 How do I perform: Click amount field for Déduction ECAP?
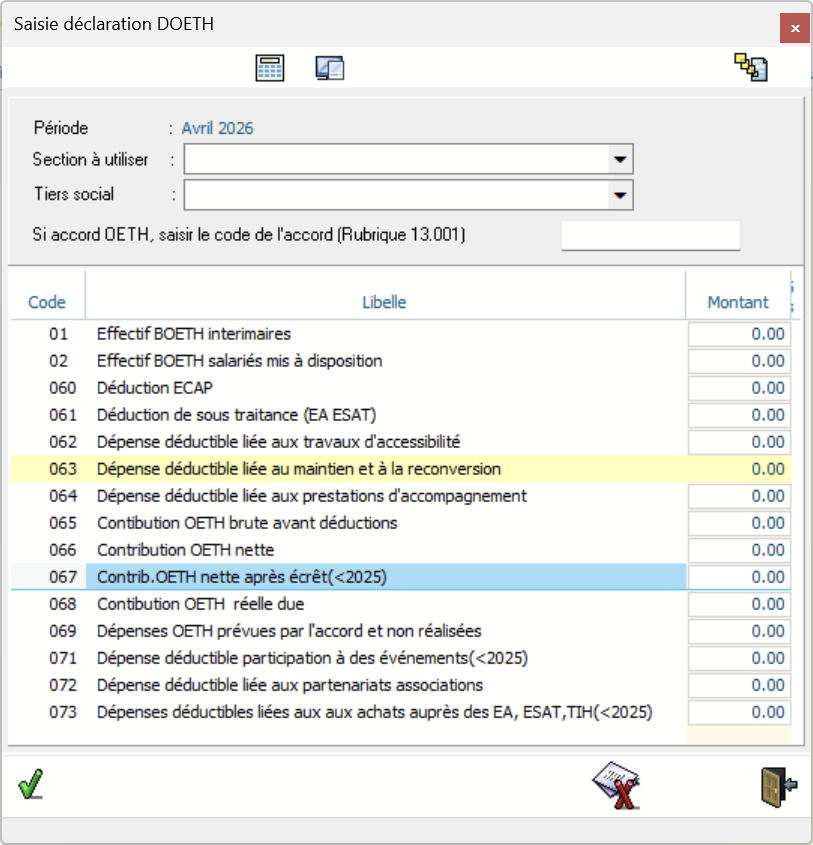pos(739,388)
